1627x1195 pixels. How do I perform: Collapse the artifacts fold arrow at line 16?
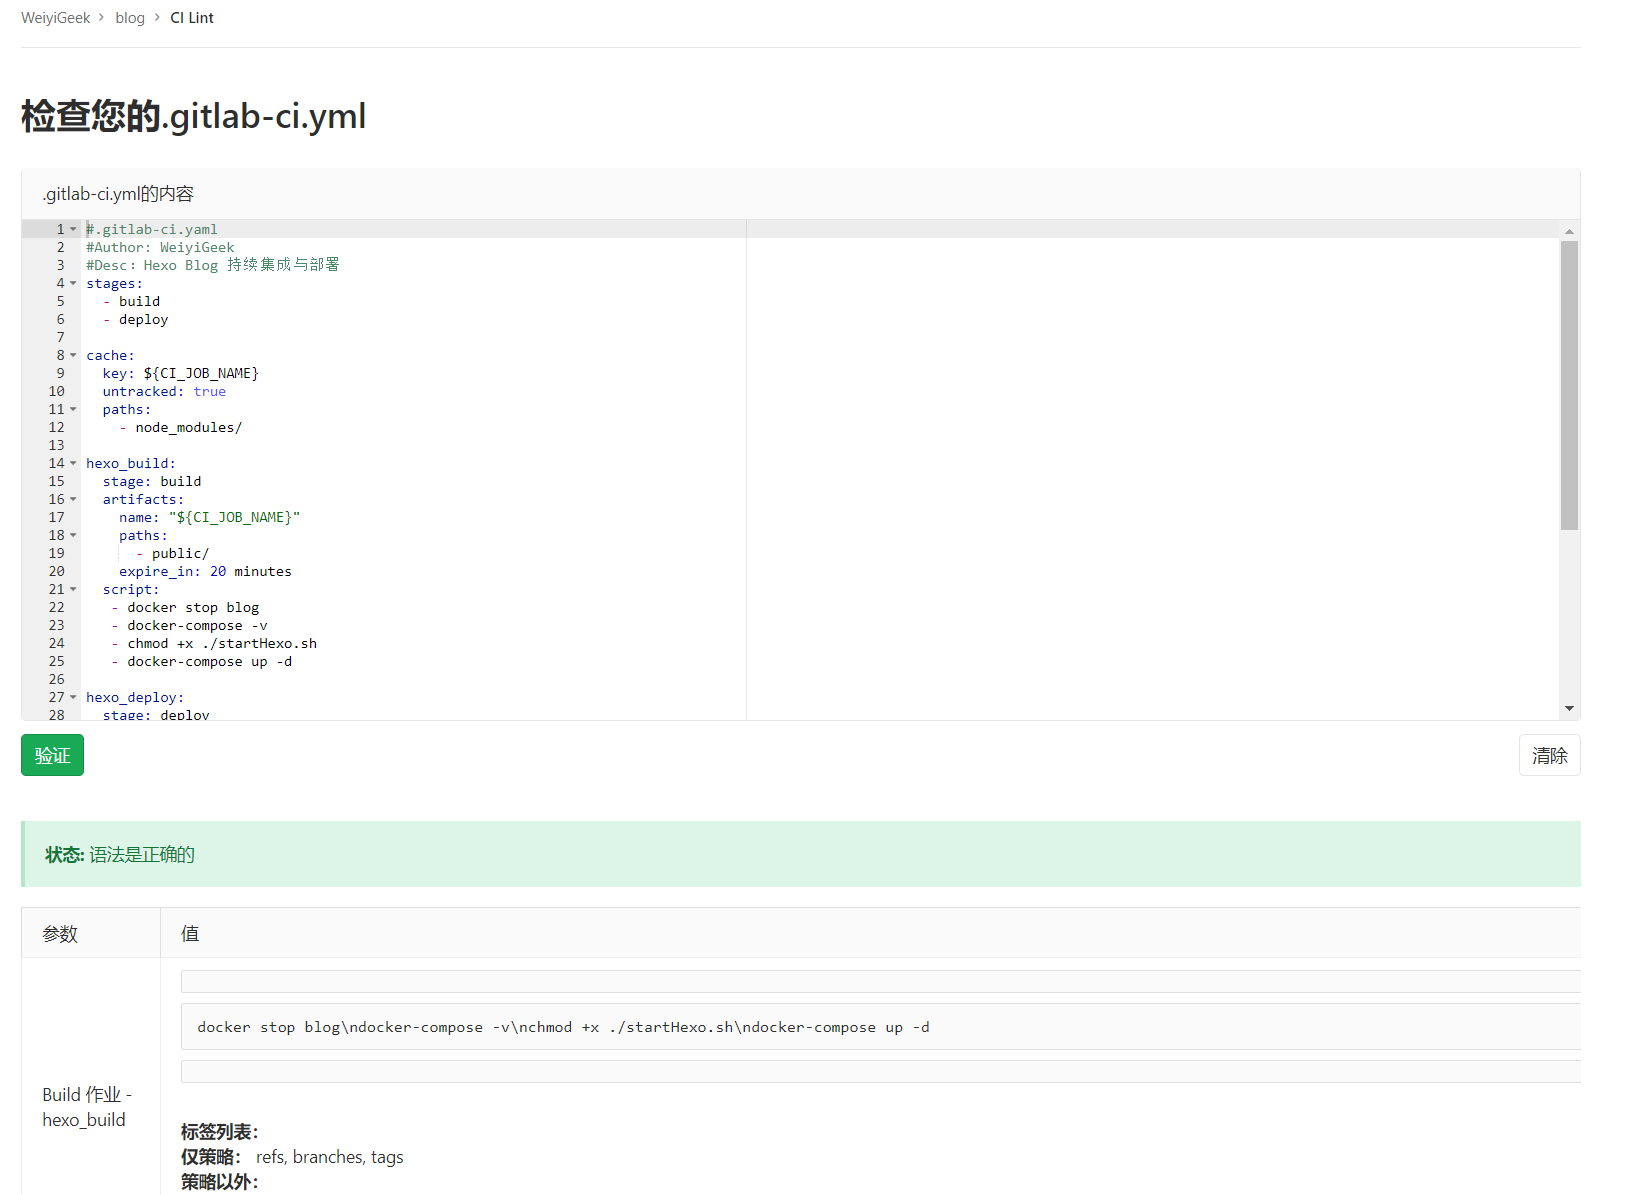coord(73,499)
